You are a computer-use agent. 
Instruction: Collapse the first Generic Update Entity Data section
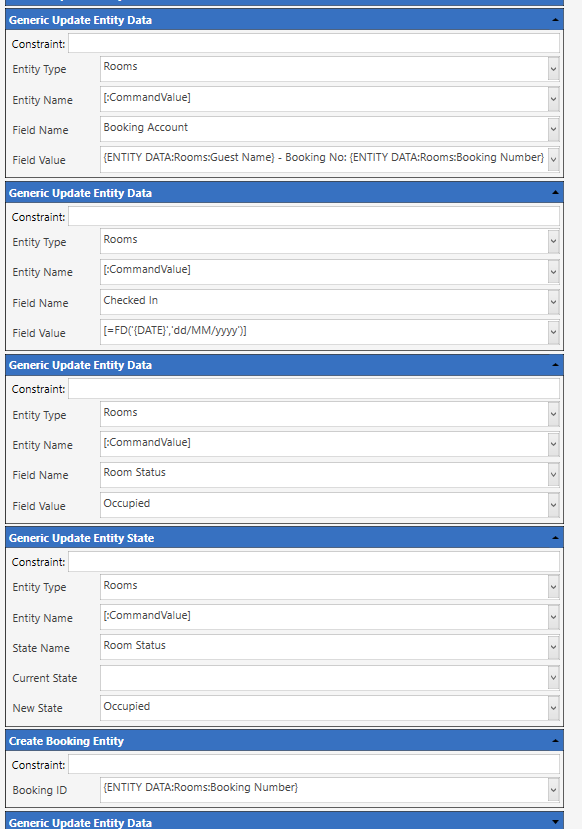[x=555, y=20]
